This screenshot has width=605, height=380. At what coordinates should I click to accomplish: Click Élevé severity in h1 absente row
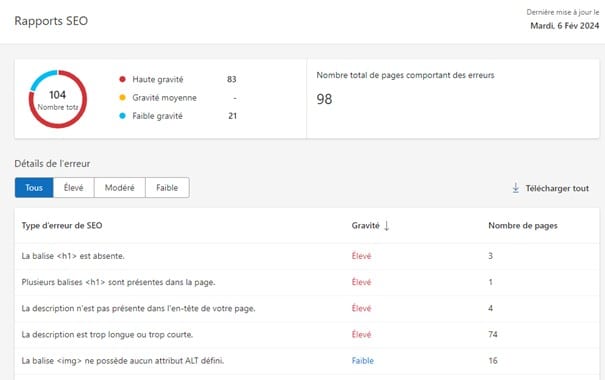[x=362, y=256]
